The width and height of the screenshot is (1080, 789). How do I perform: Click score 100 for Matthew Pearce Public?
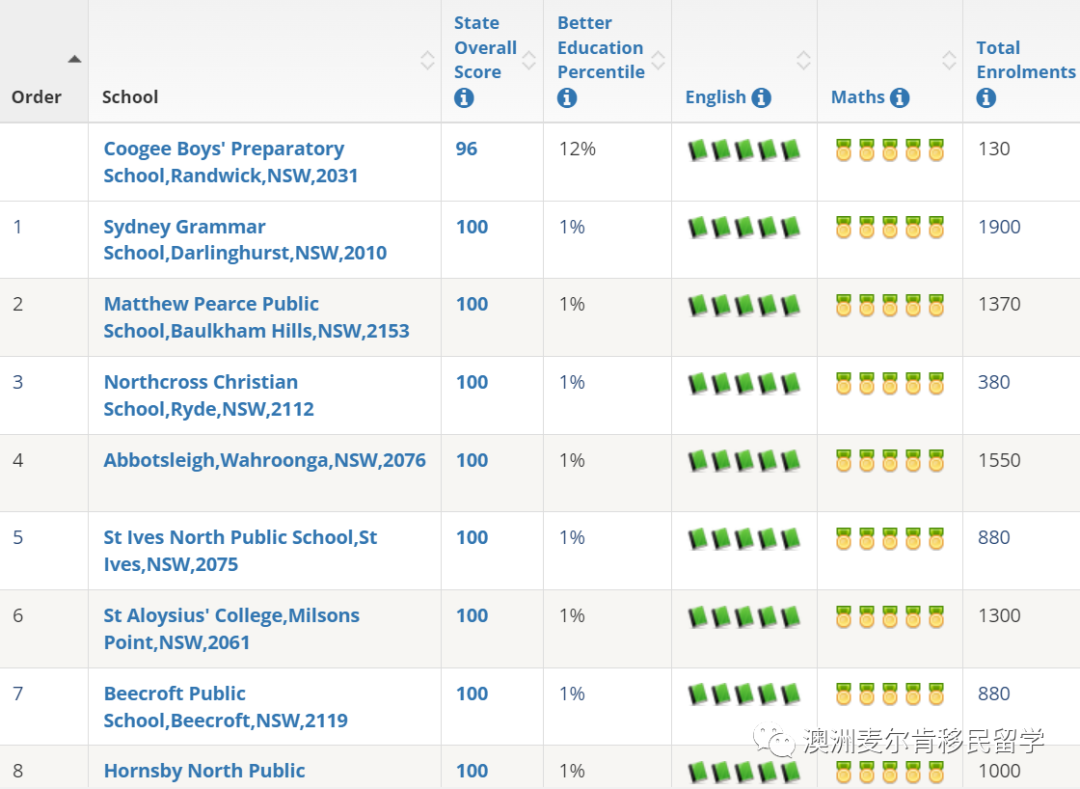(472, 304)
